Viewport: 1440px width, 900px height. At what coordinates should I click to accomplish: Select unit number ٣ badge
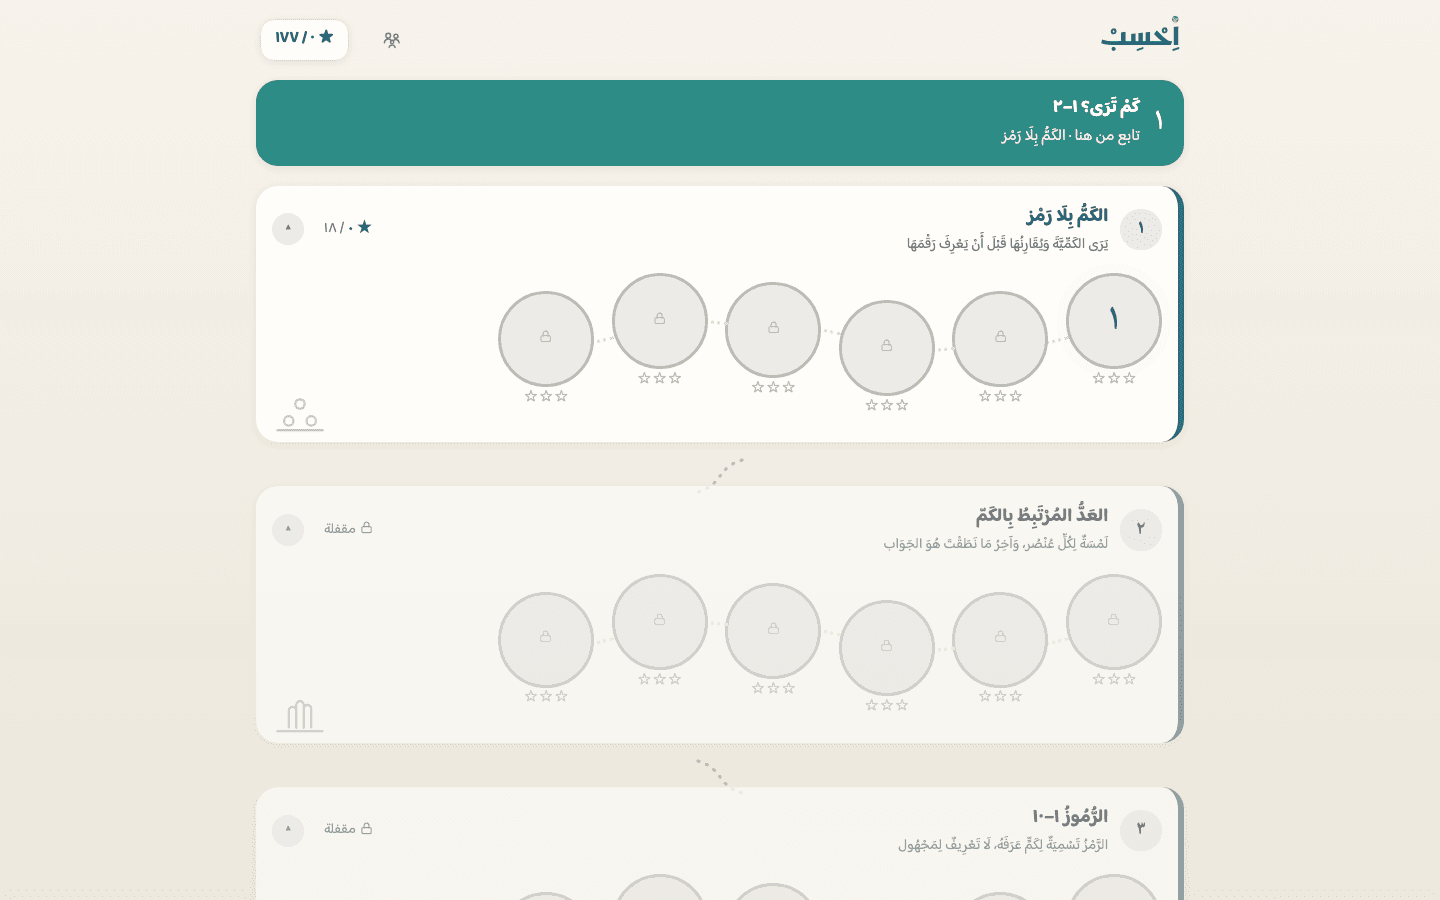point(1140,829)
